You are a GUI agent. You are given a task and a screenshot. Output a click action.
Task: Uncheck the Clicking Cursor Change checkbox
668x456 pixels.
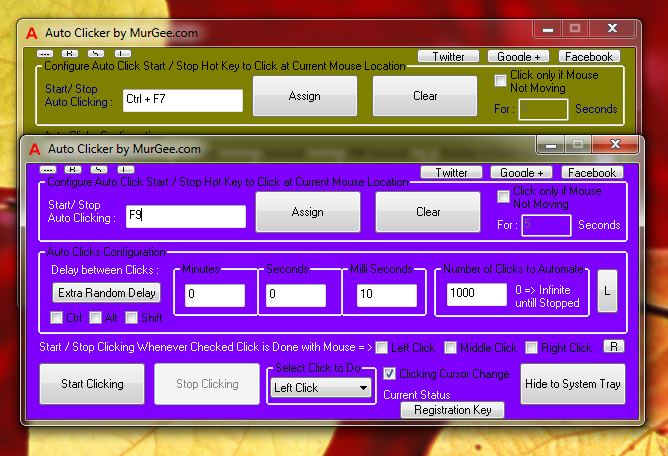pyautogui.click(x=389, y=374)
